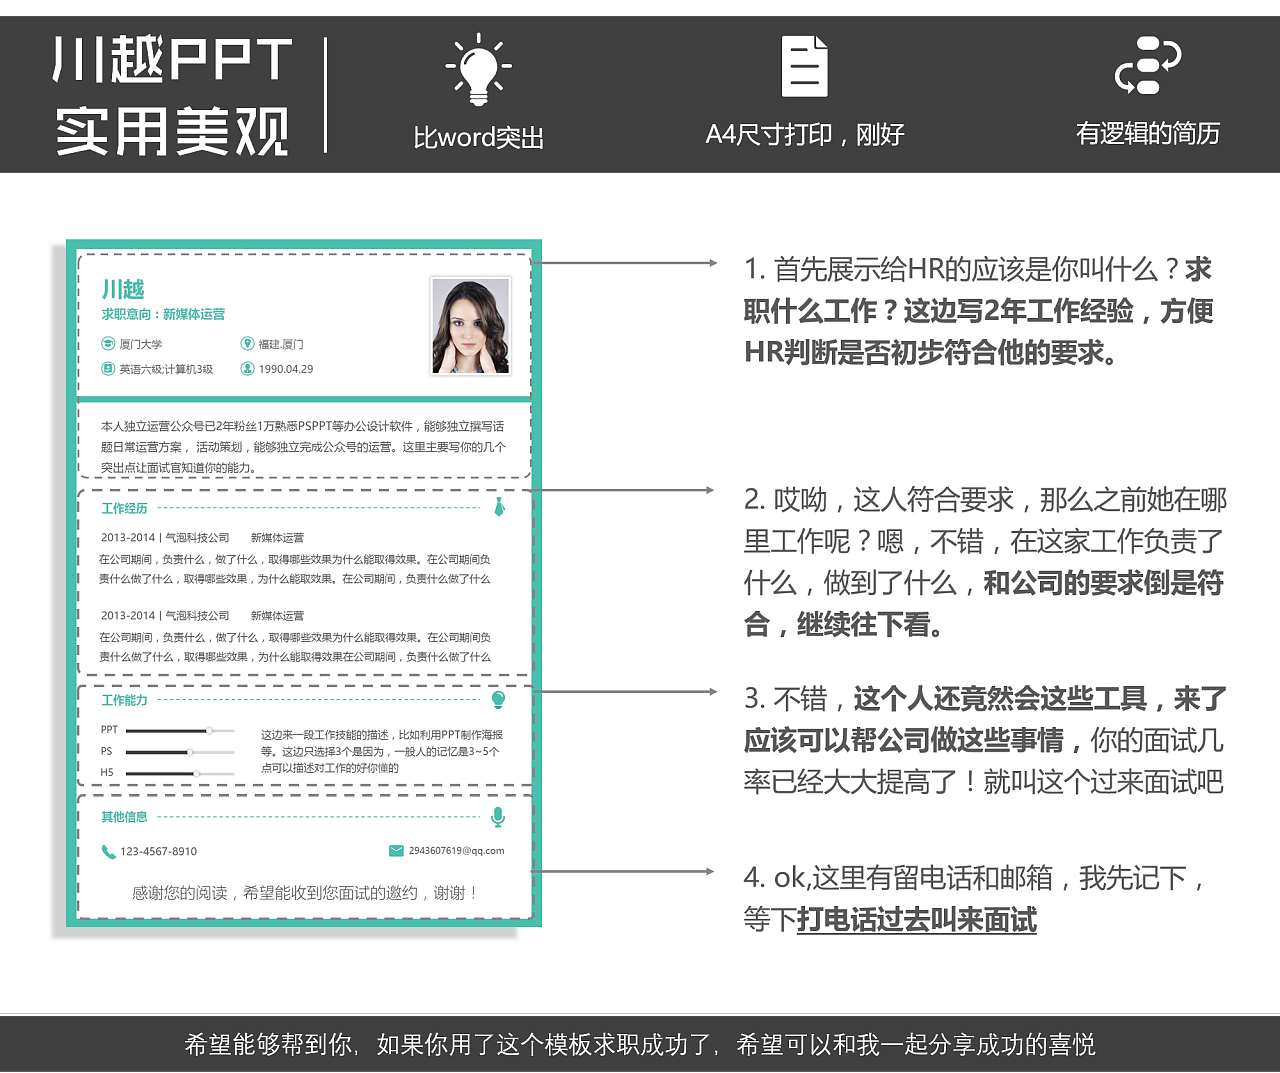Click the envelope icon beside the email
The width and height of the screenshot is (1280, 1073).
(396, 851)
